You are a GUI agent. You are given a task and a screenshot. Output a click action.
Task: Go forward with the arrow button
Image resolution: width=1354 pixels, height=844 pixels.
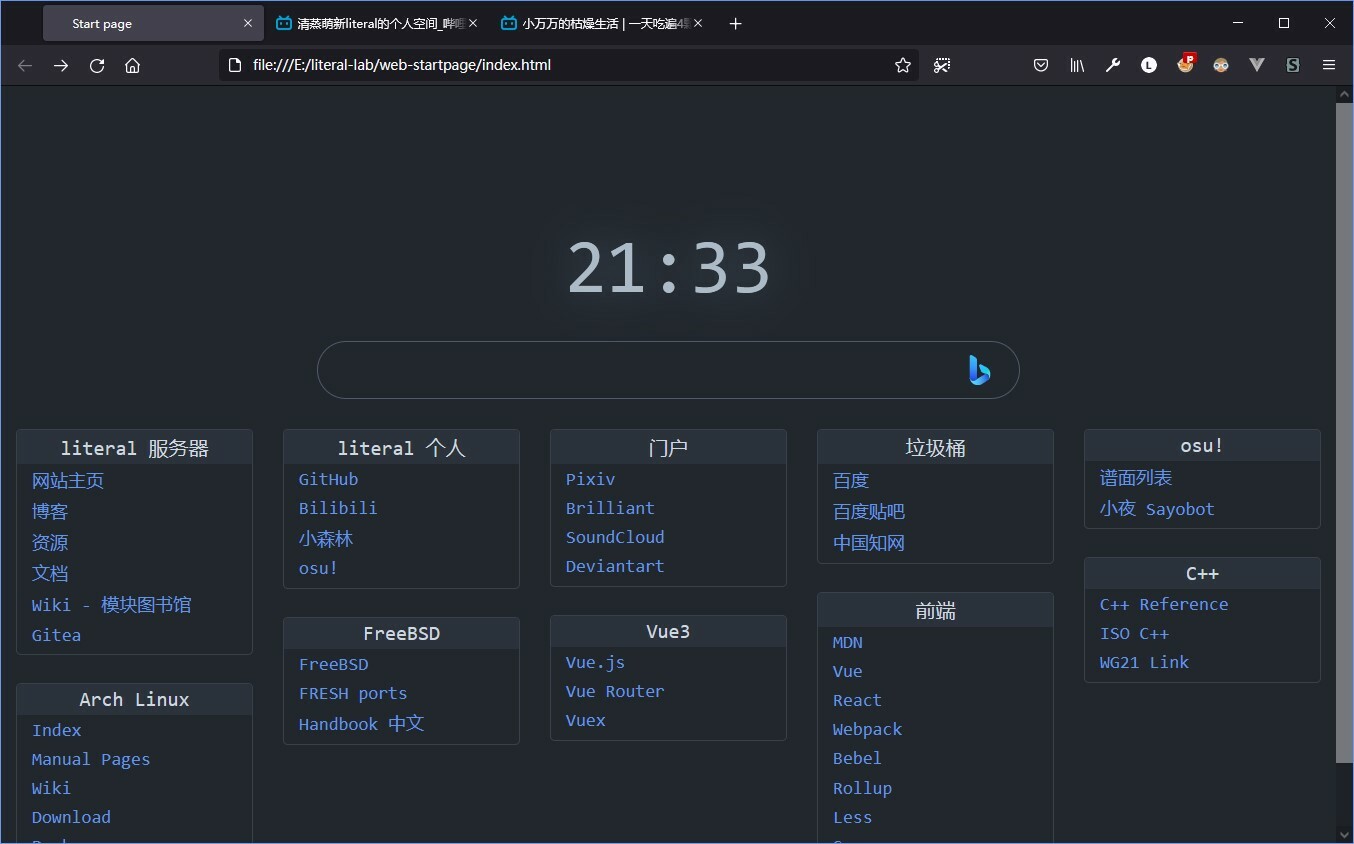(x=61, y=65)
